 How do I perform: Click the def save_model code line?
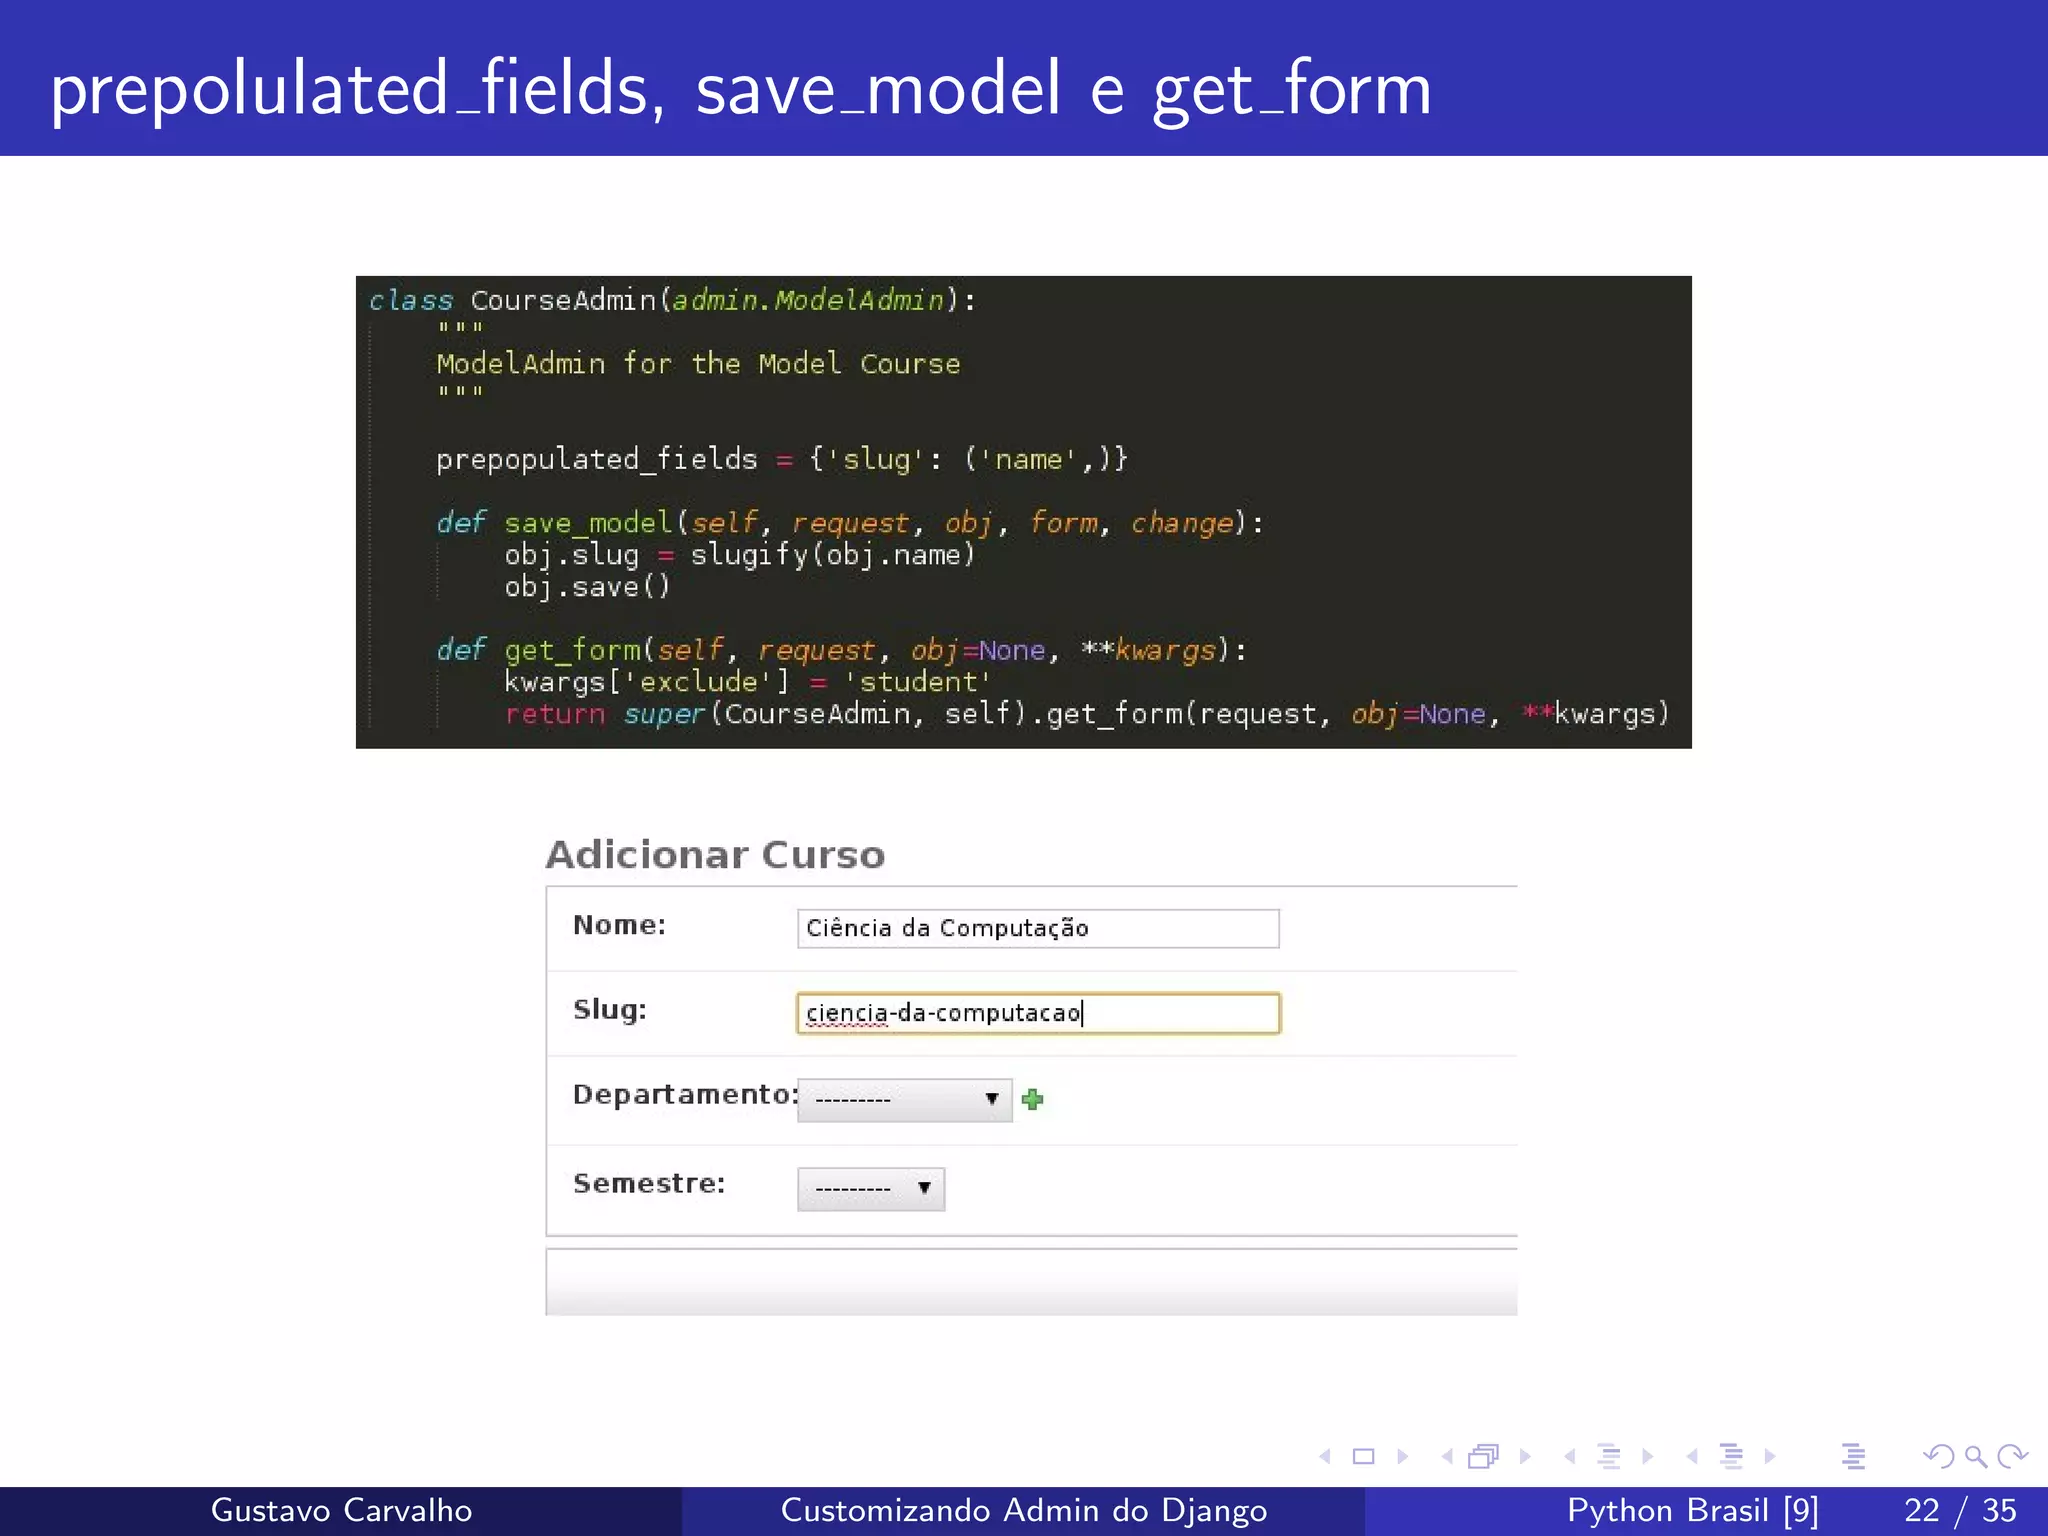click(850, 523)
